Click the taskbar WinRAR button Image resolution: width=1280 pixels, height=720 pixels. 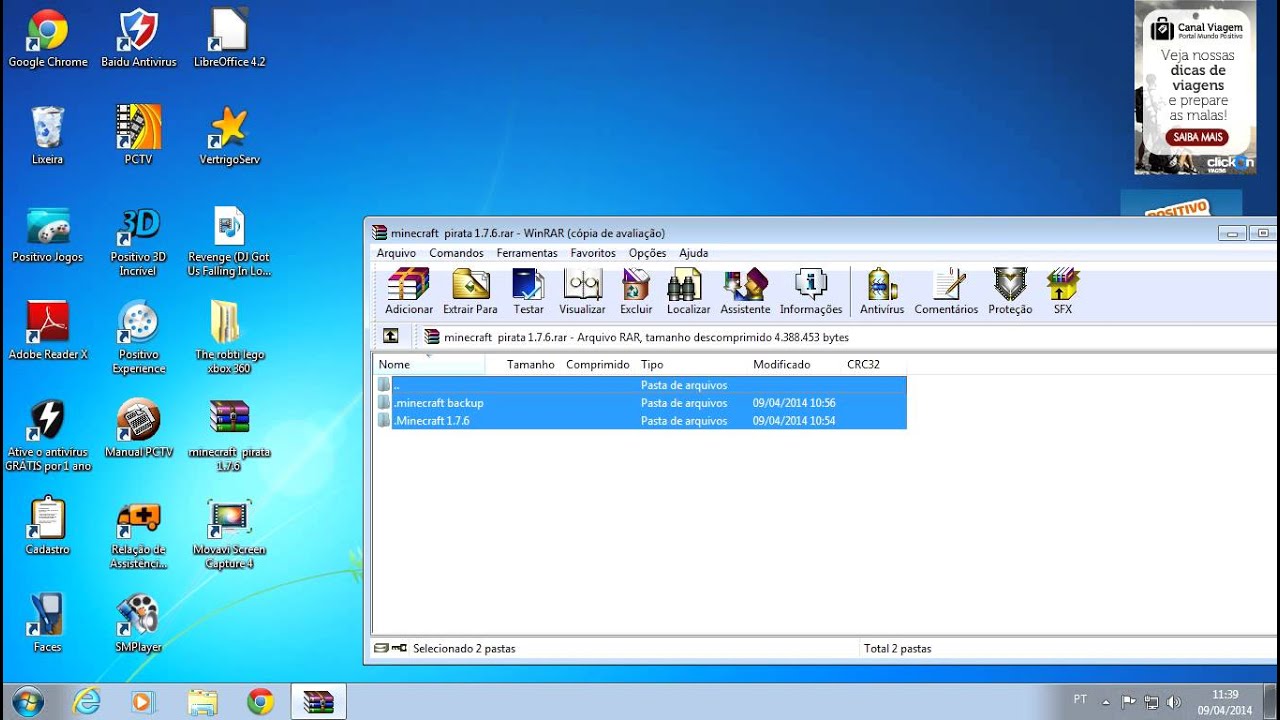[x=318, y=702]
